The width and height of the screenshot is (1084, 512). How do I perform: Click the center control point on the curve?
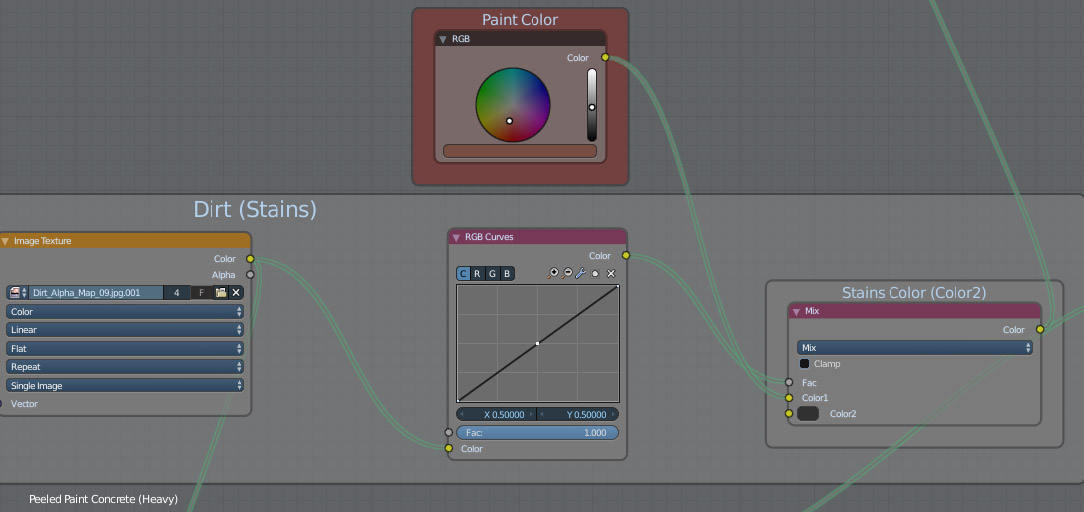pyautogui.click(x=537, y=343)
